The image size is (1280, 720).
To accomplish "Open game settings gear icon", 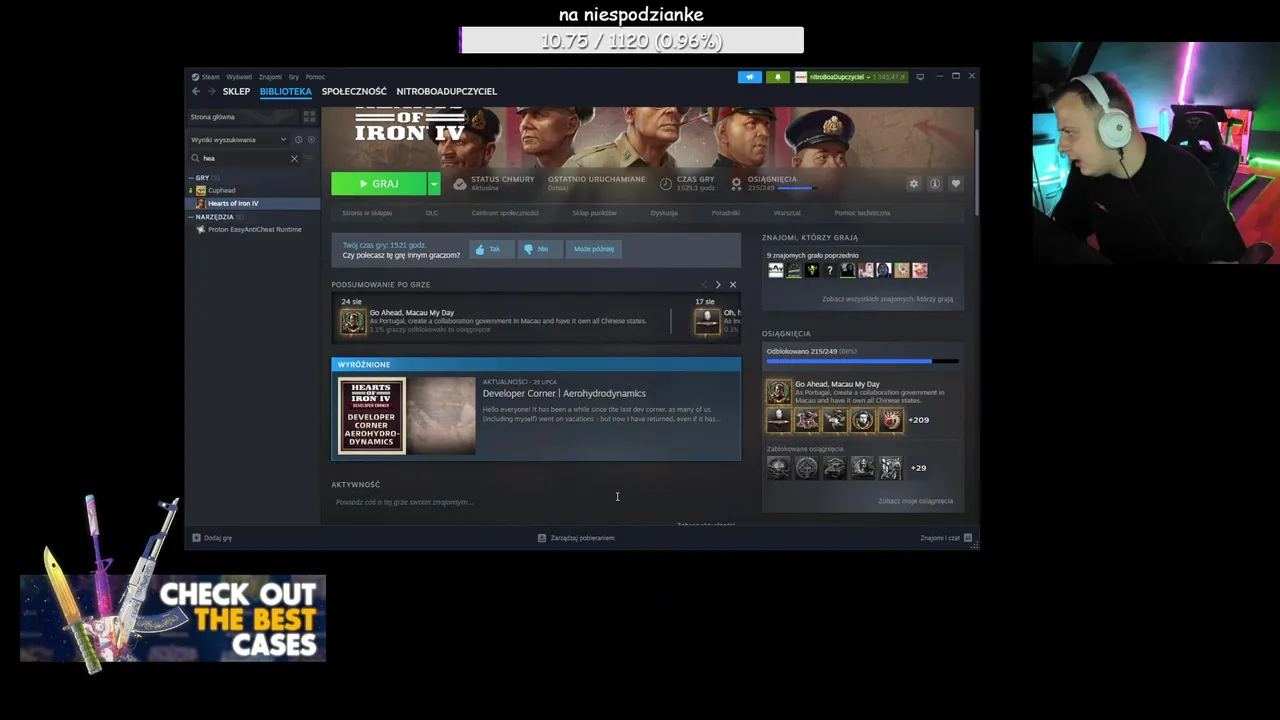I will click(x=913, y=184).
